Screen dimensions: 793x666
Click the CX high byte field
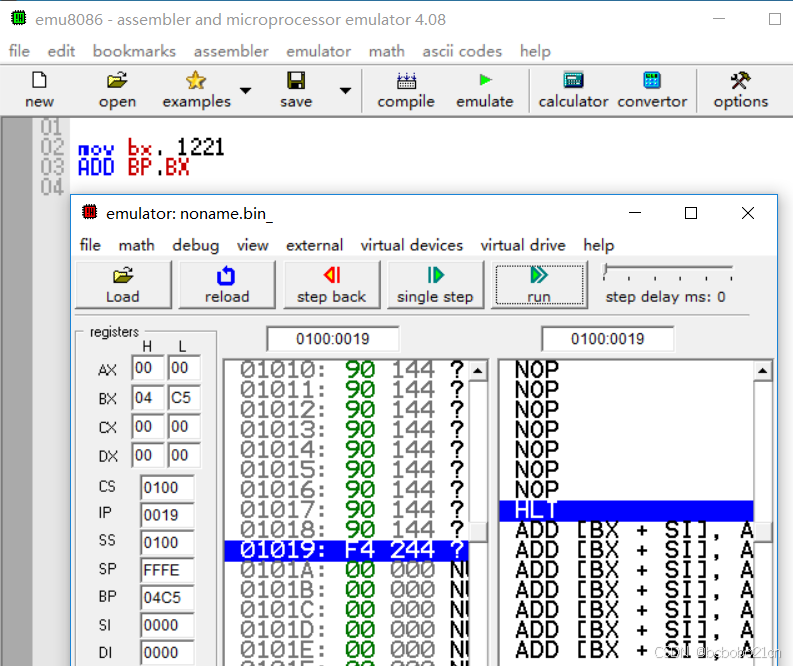(148, 426)
